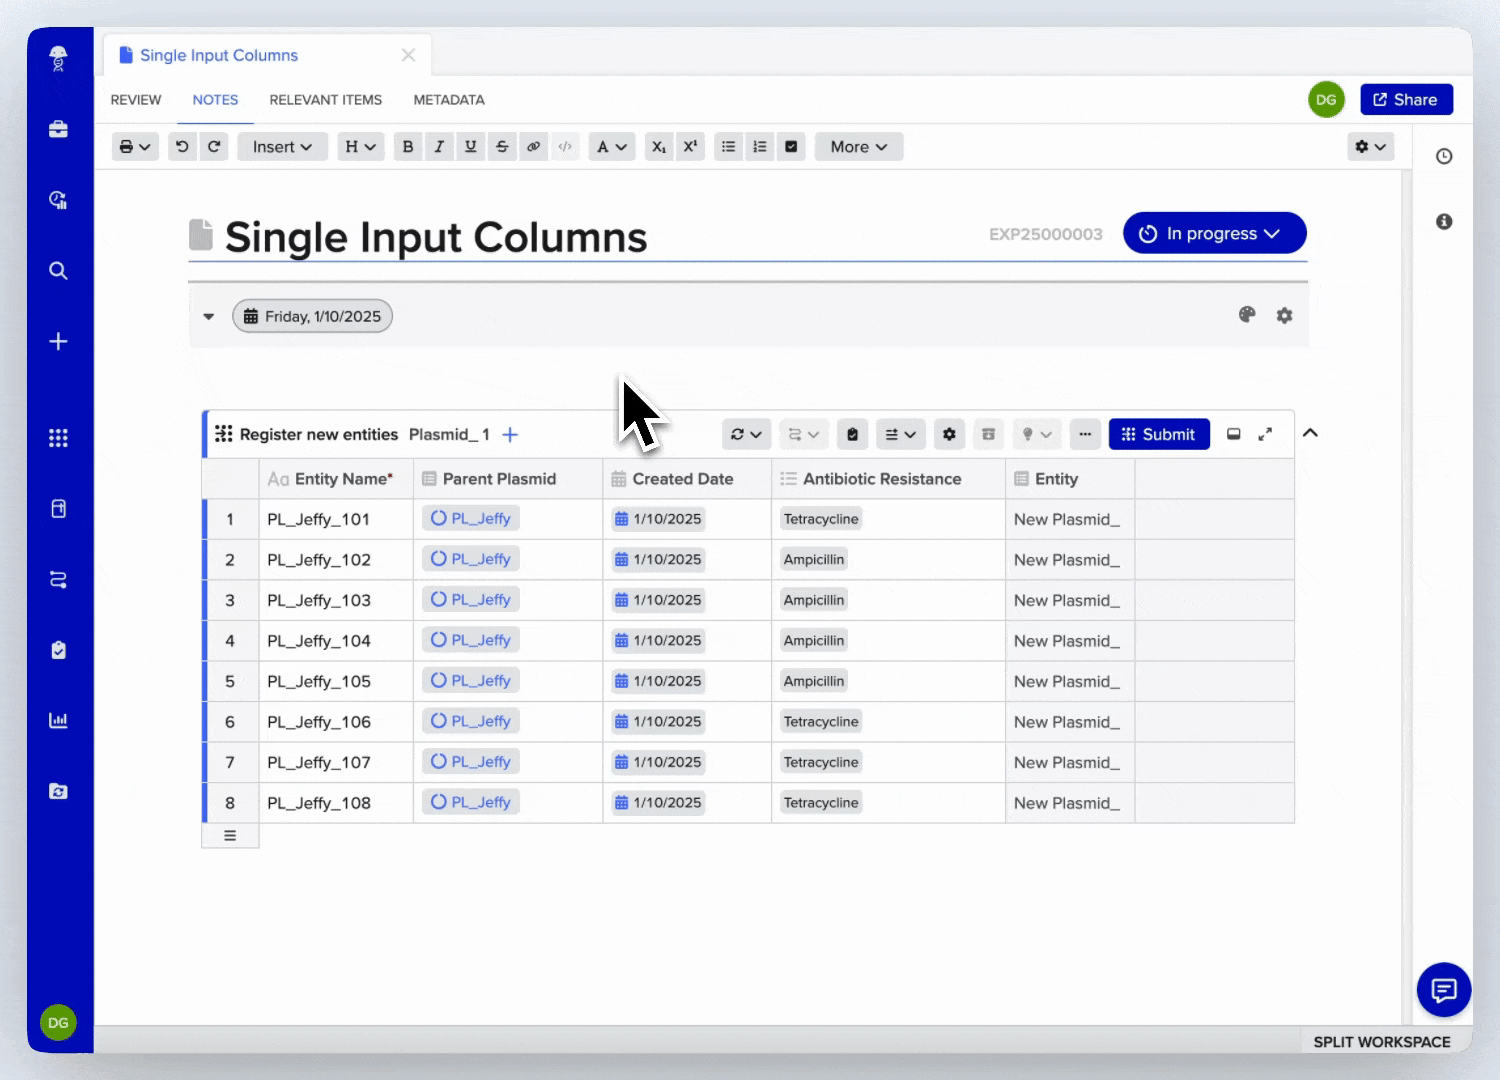Insert a numbered list
This screenshot has height=1080, width=1500.
tap(760, 147)
